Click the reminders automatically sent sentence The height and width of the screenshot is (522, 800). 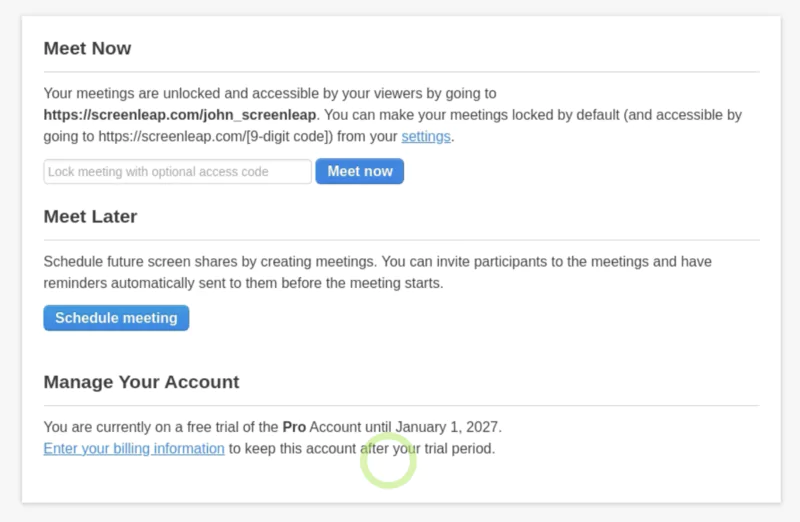click(x=243, y=283)
